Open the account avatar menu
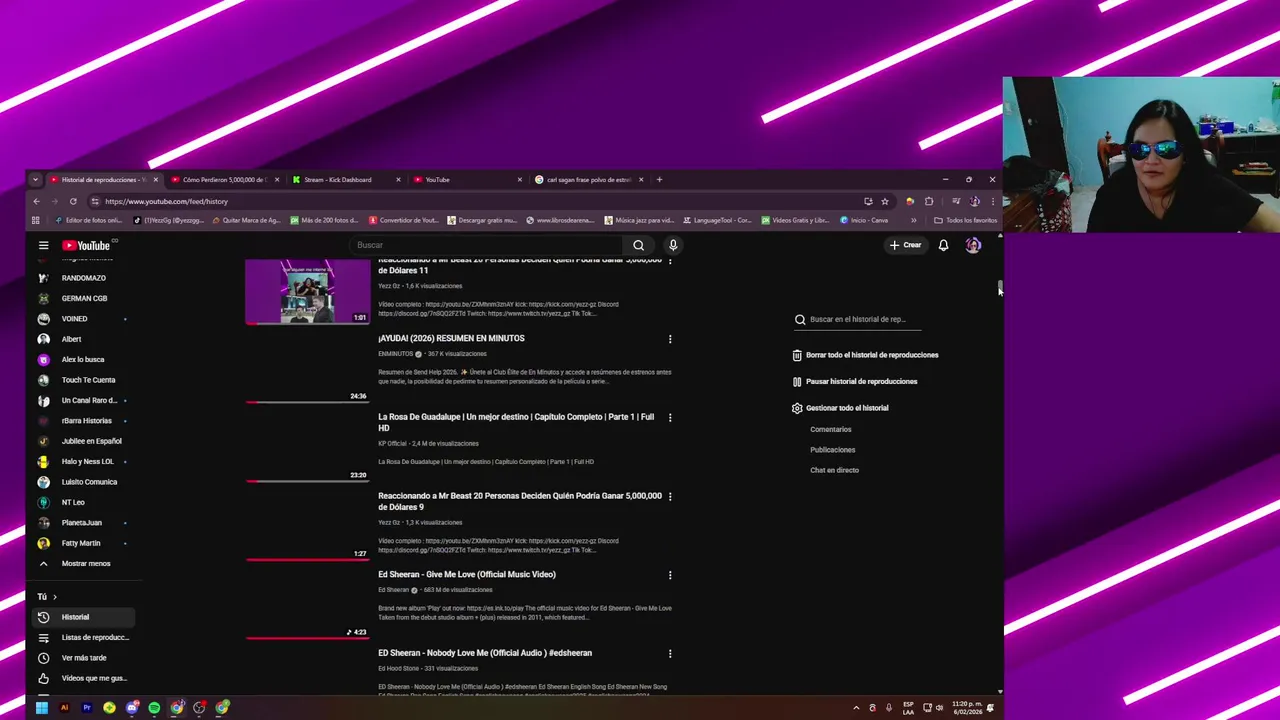Viewport: 1280px width, 720px height. [973, 245]
